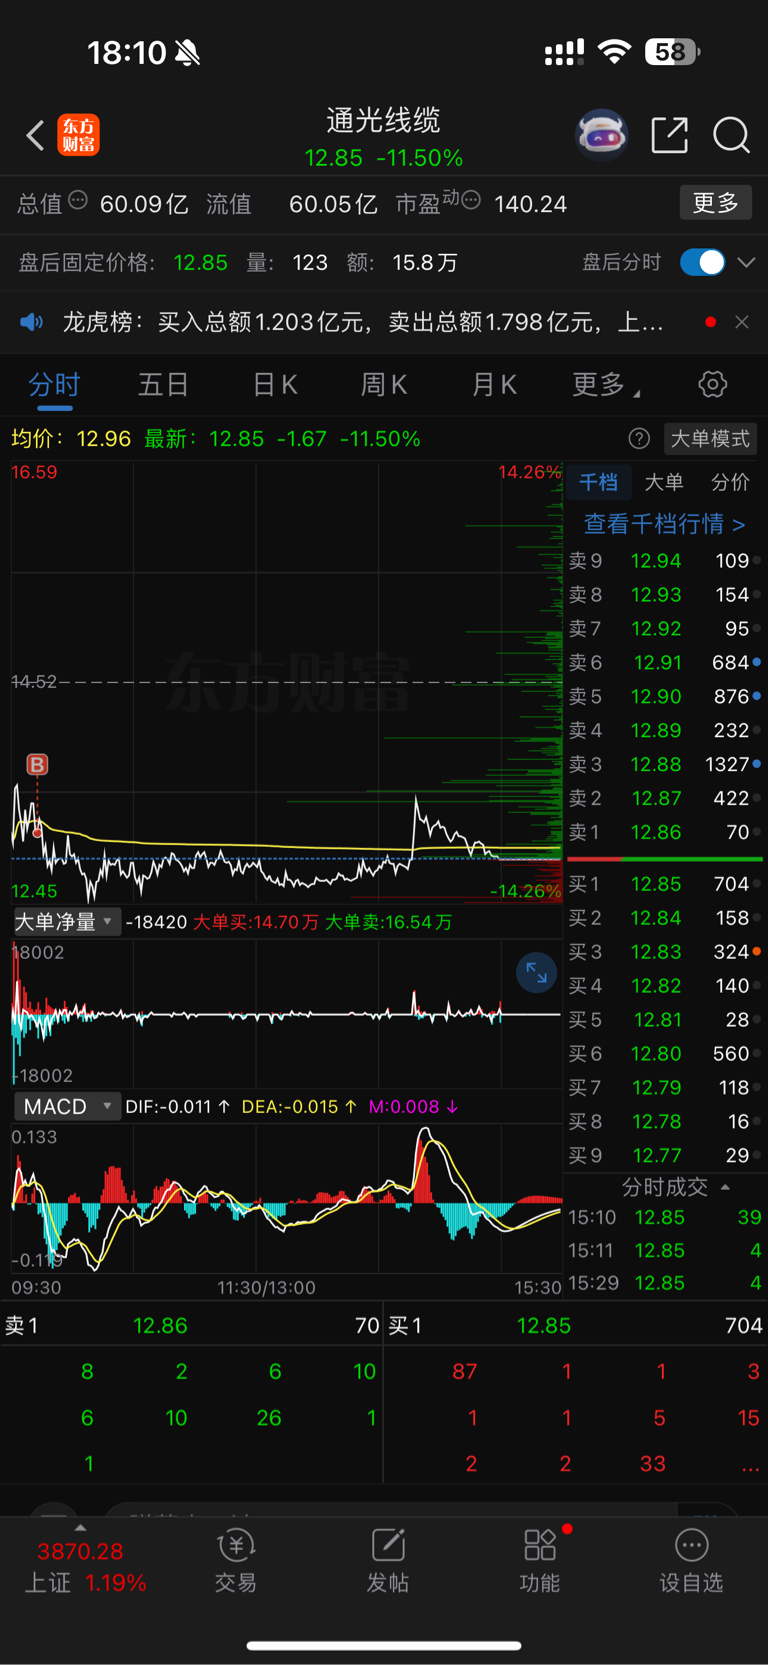This screenshot has width=768, height=1665.
Task: Tap the 大单买:14.70万 value
Action: [255, 922]
